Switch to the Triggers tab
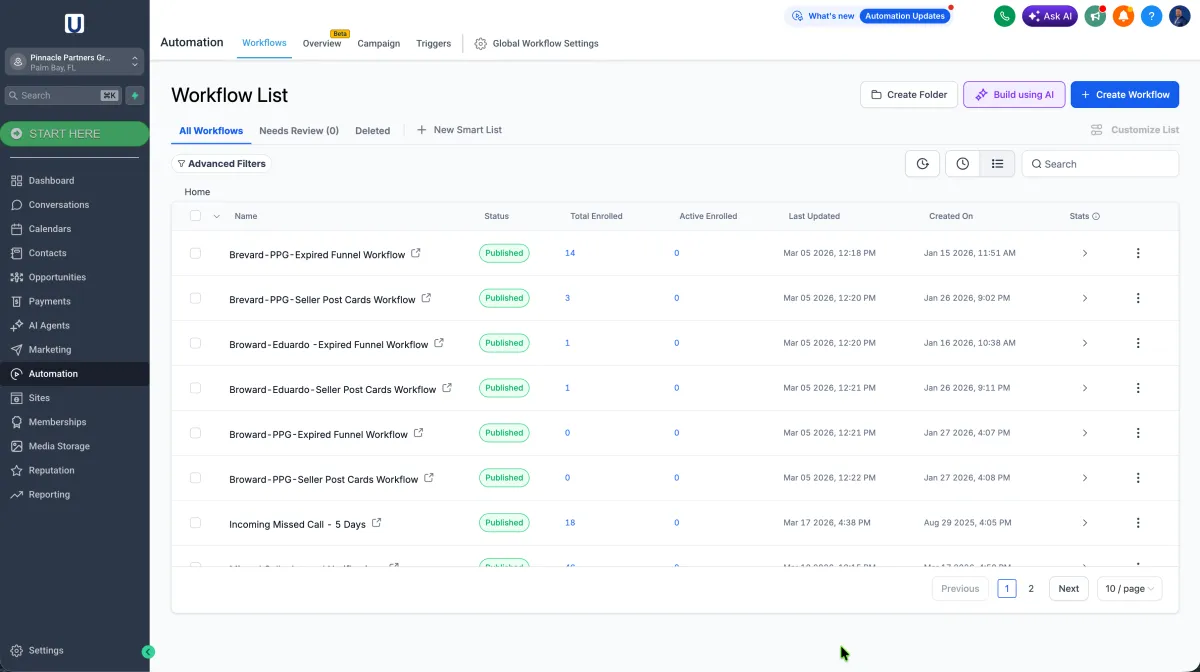Image resolution: width=1200 pixels, height=672 pixels. pos(433,44)
